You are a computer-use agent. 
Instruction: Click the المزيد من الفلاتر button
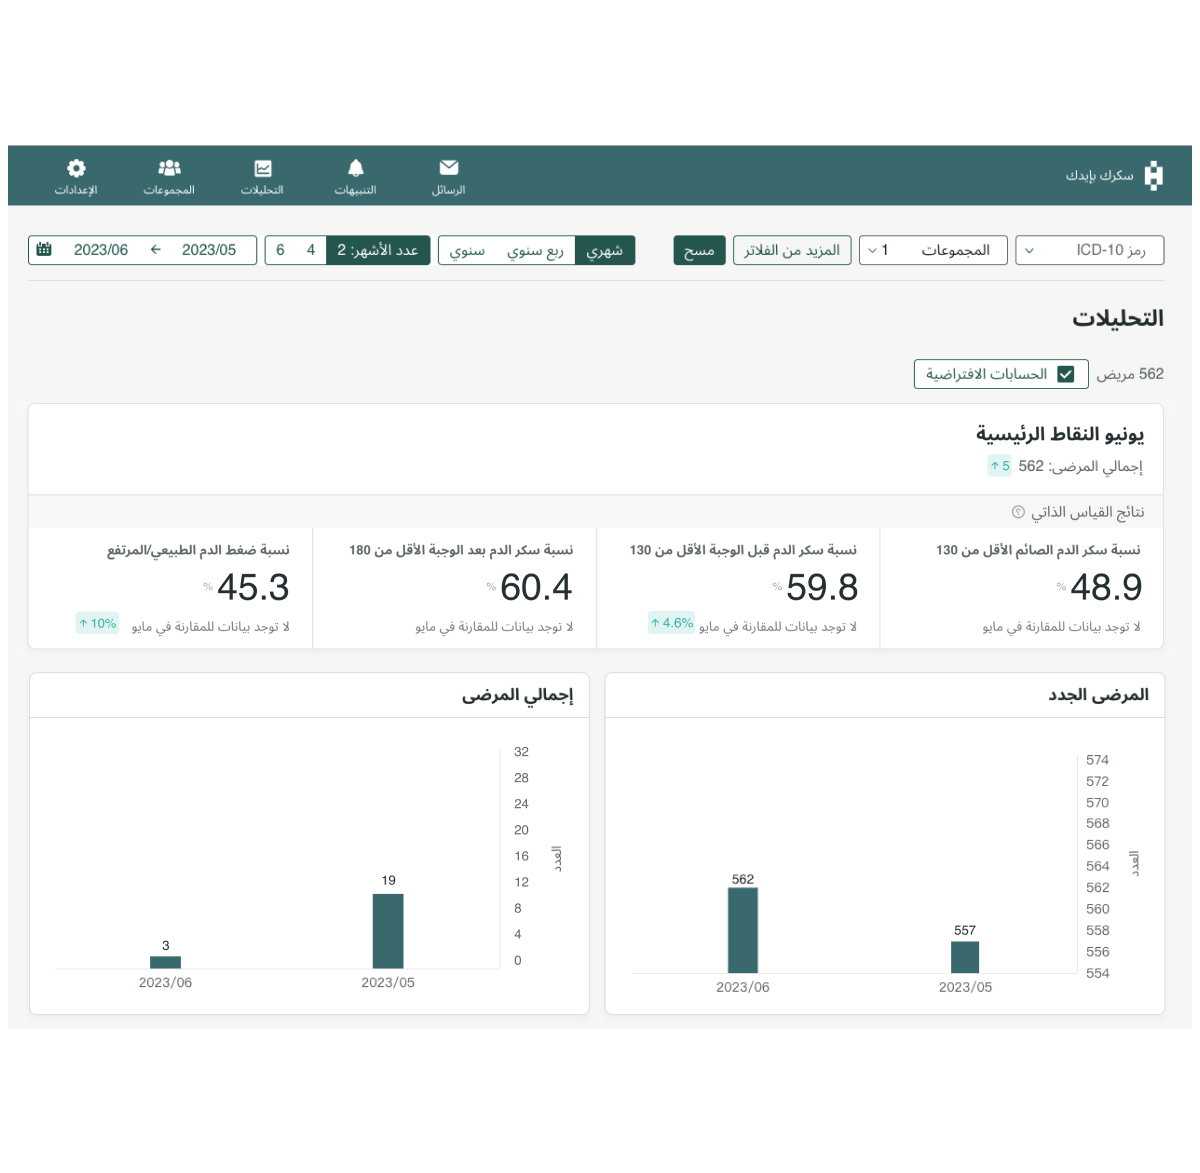click(792, 250)
